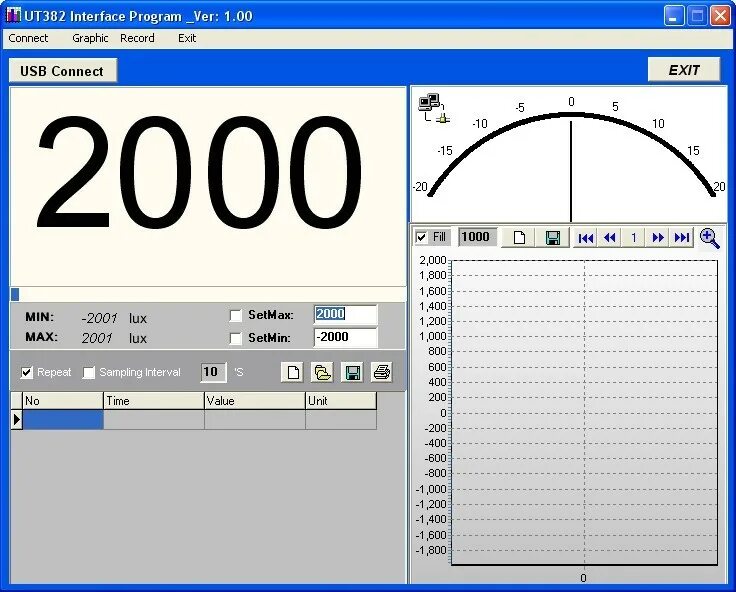Click the Time column header

[x=154, y=401]
